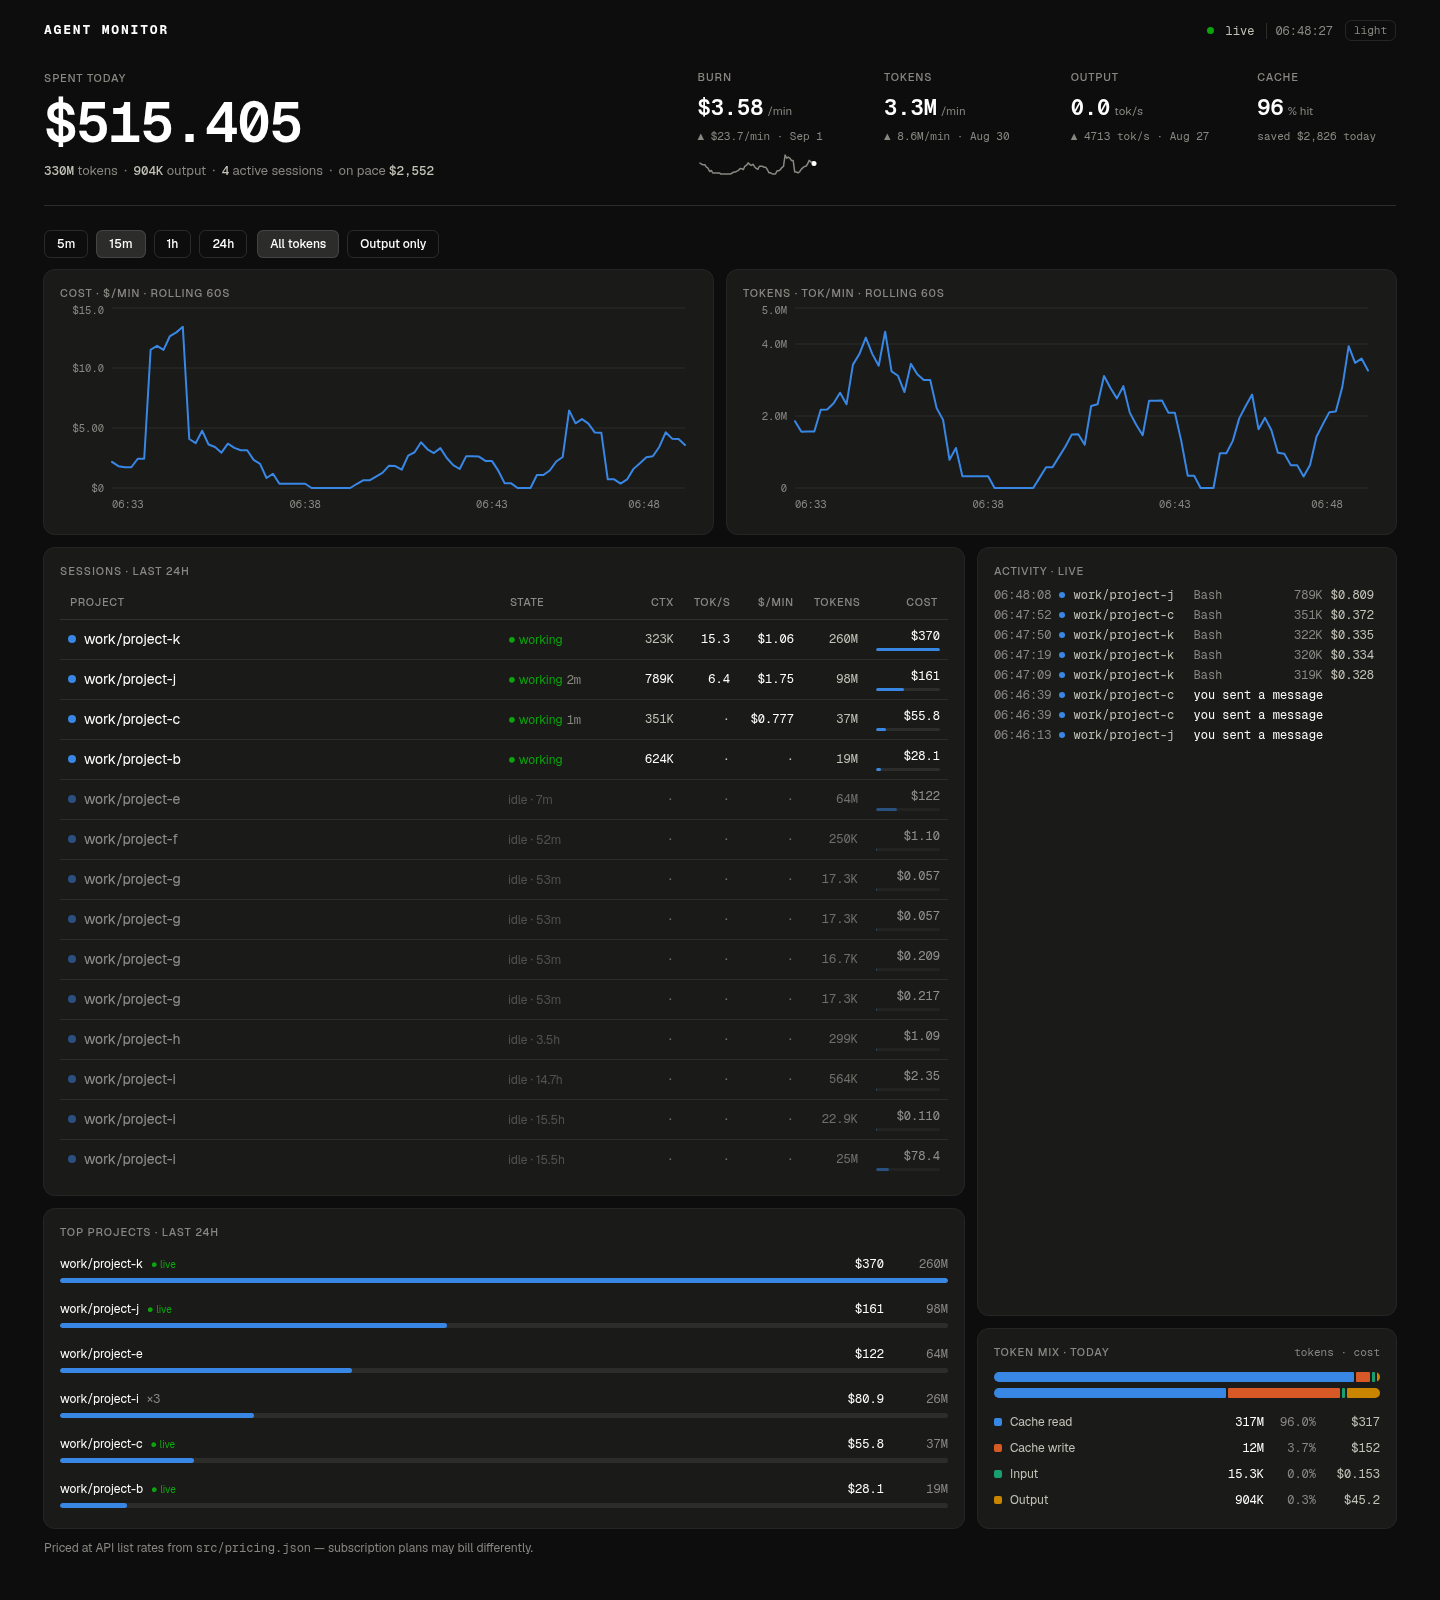Click the PROJECT column header
The height and width of the screenshot is (1600, 1440).
point(97,602)
